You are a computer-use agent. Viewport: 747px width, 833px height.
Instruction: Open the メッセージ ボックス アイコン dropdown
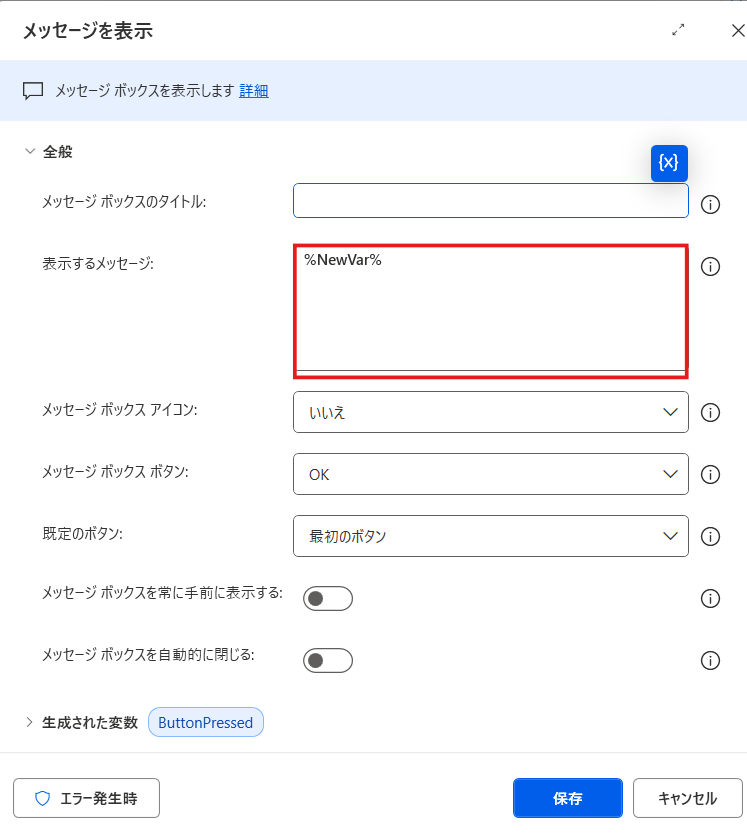tap(490, 412)
